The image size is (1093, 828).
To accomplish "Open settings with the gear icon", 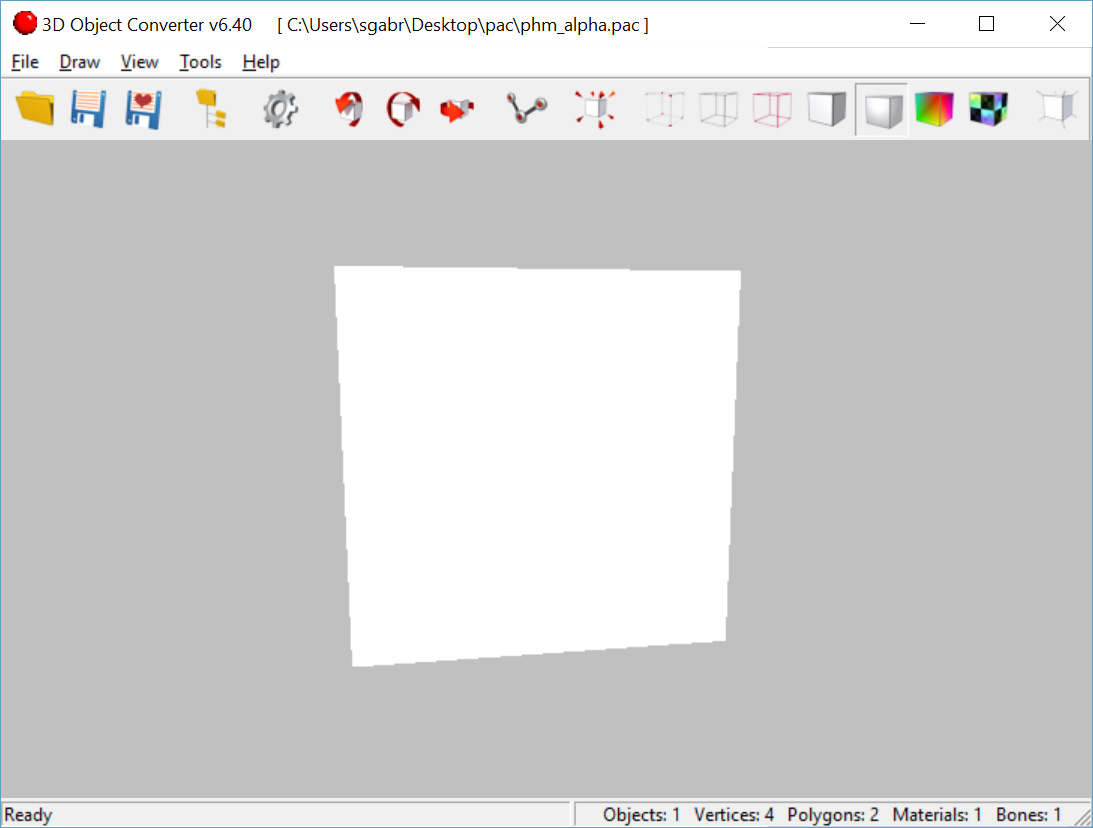I will [x=281, y=108].
